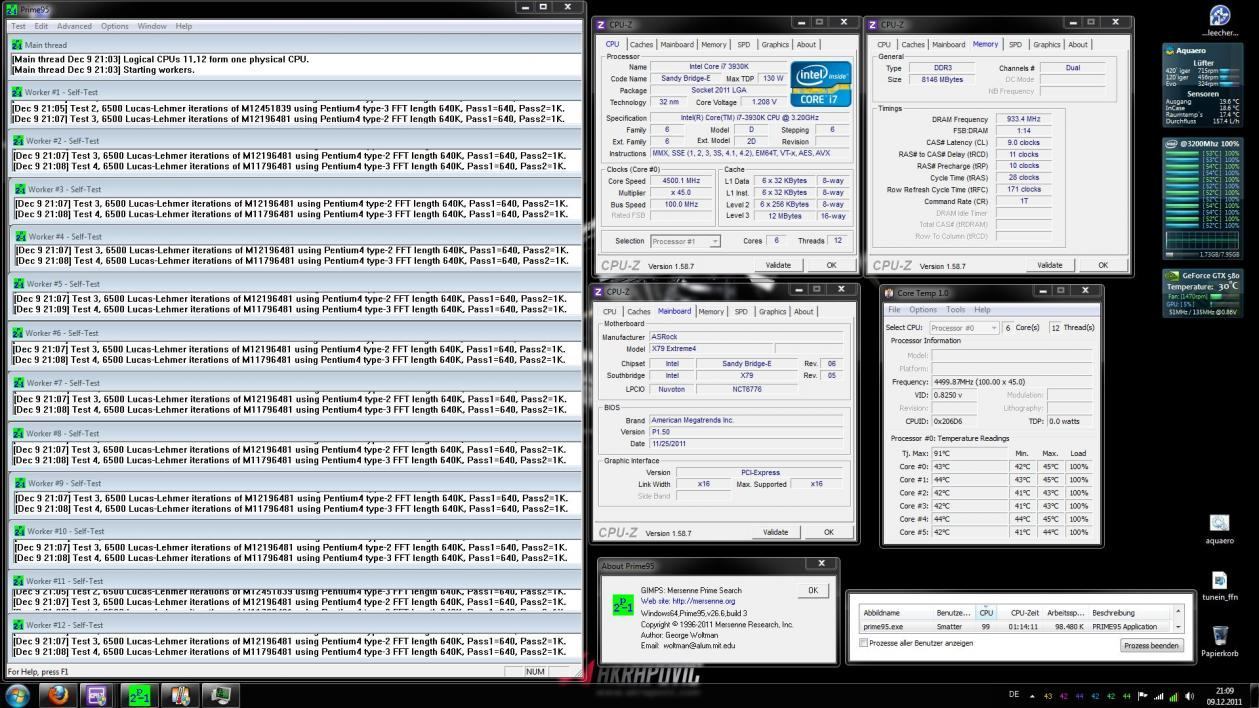The height and width of the screenshot is (708, 1259).
Task: Open the Core Temp taskbar icon
Action: pyautogui.click(x=181, y=695)
